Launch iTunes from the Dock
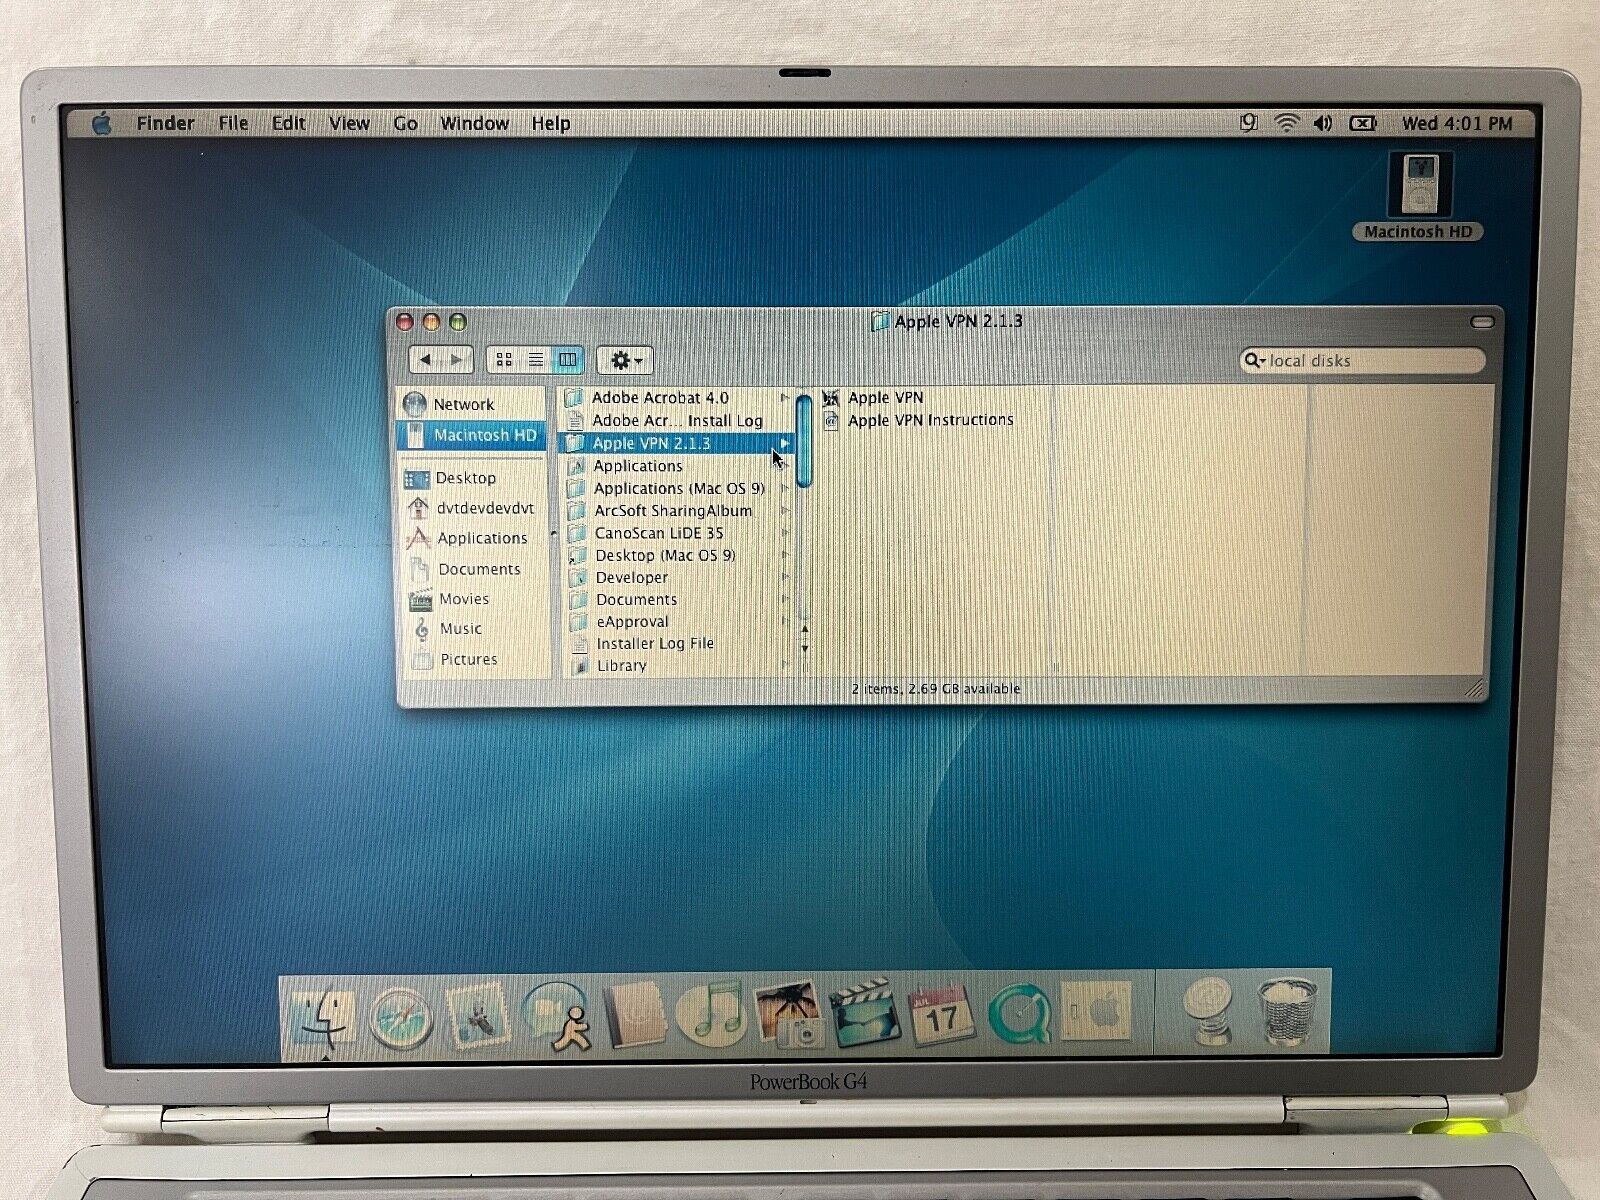Image resolution: width=1600 pixels, height=1200 pixels. coord(710,1013)
